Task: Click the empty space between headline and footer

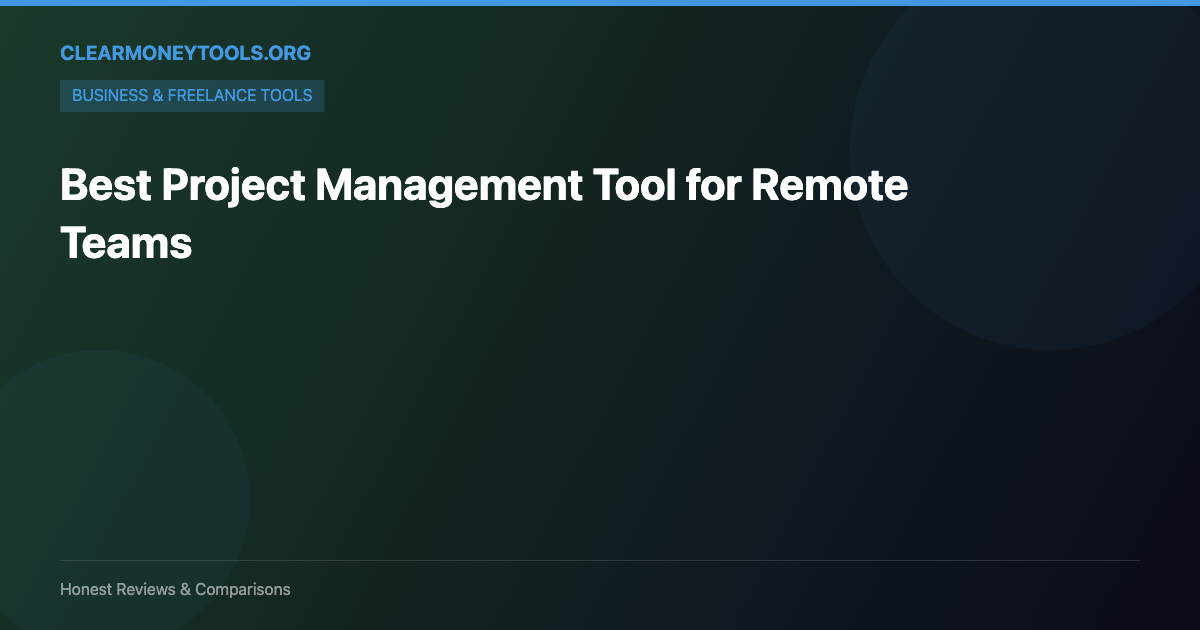Action: pyautogui.click(x=600, y=400)
